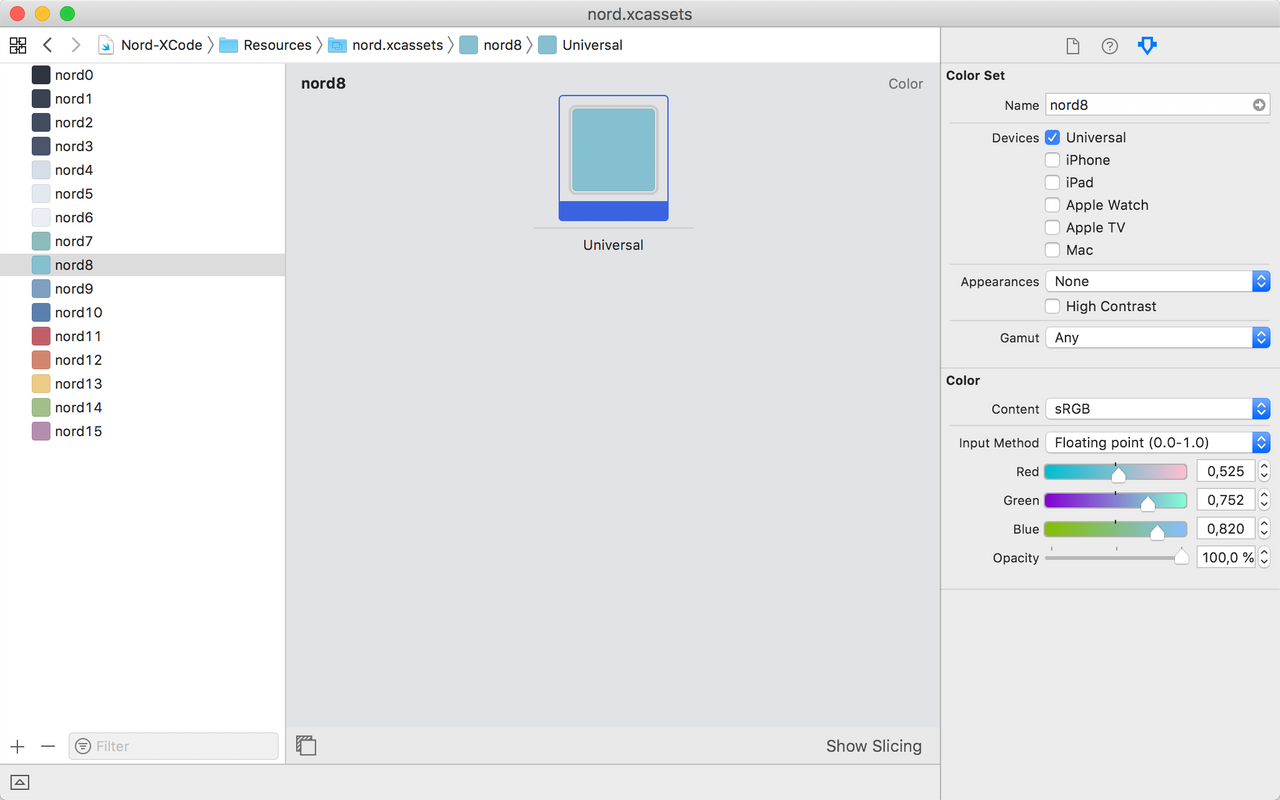Enable the iPhone device checkbox

pyautogui.click(x=1052, y=160)
